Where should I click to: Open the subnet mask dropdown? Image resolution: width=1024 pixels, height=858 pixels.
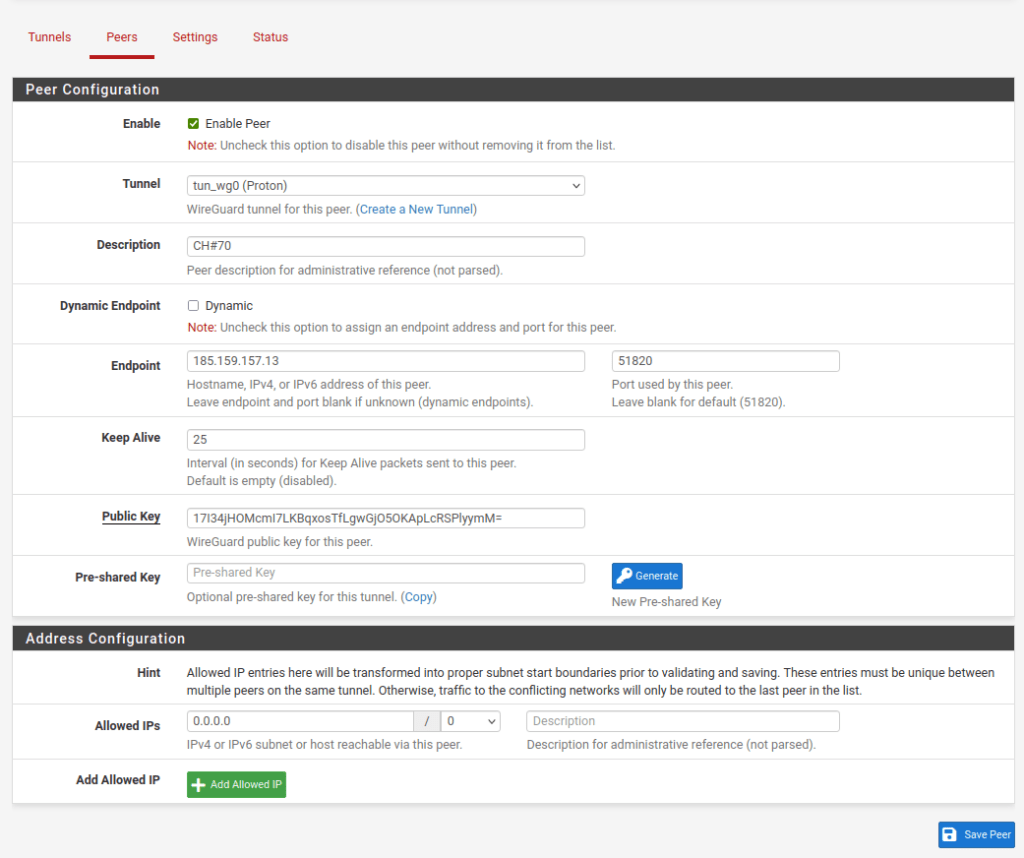(470, 721)
